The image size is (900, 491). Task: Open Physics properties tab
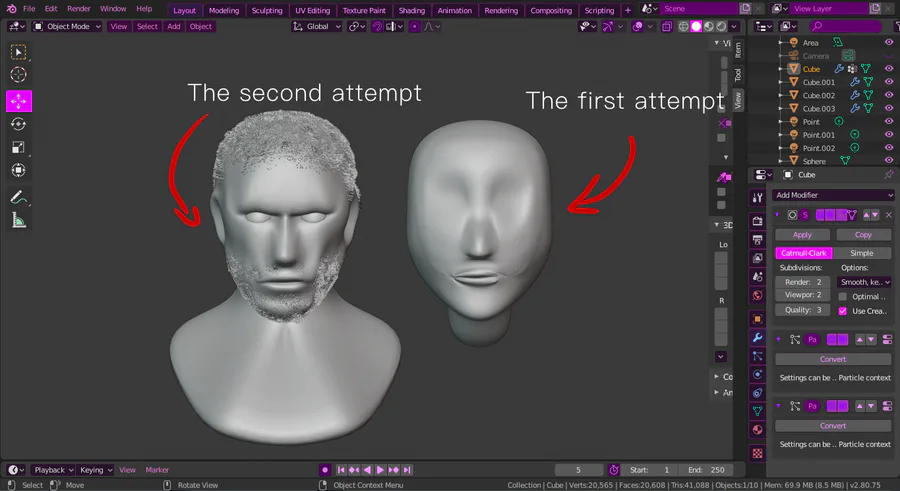758,374
